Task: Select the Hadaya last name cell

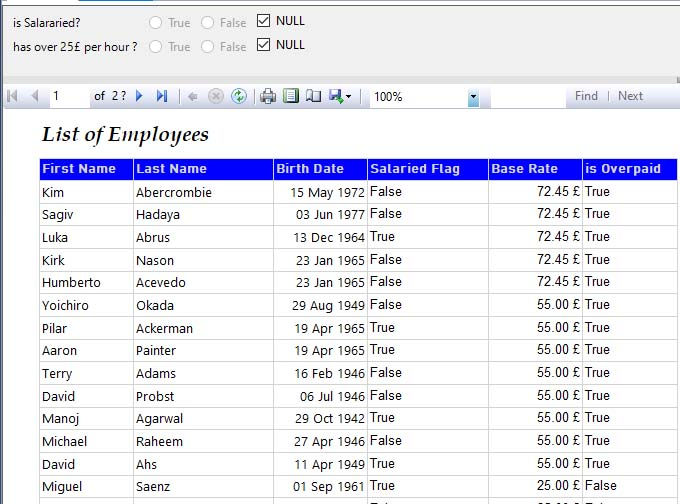Action: (x=203, y=214)
